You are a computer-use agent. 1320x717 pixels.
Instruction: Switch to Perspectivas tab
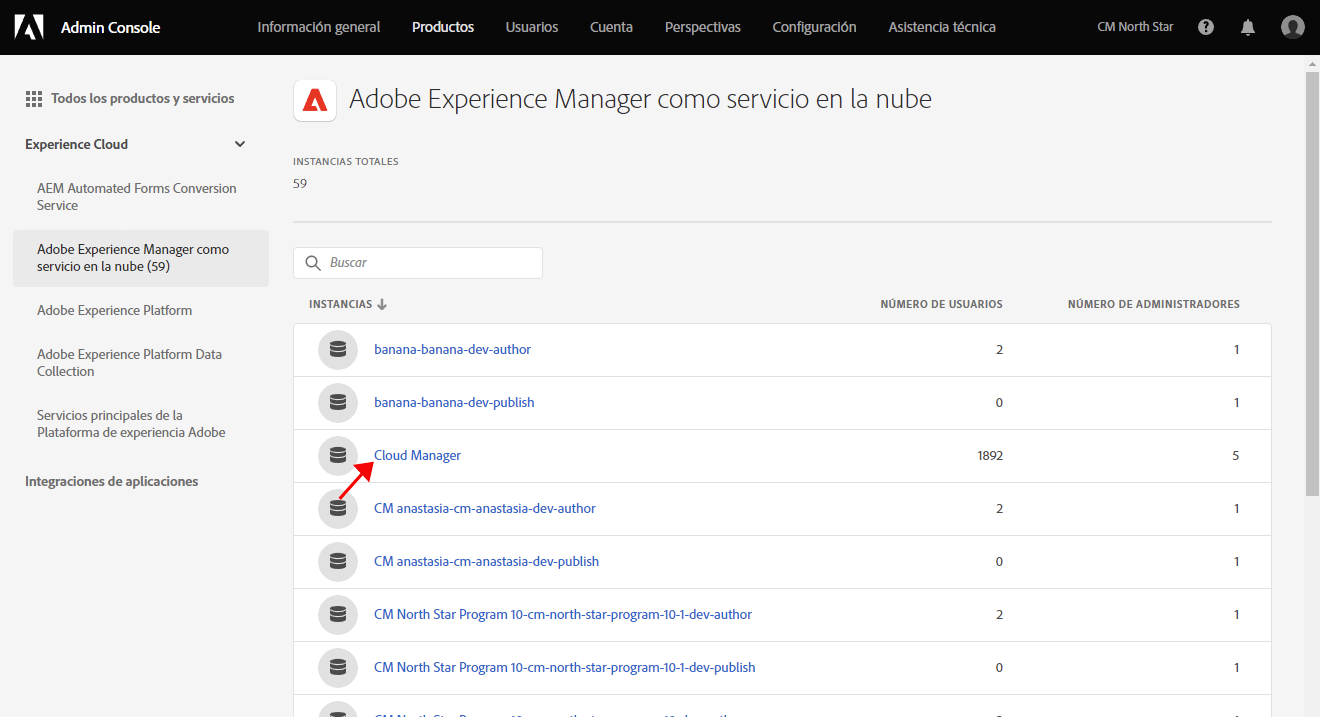tap(703, 27)
